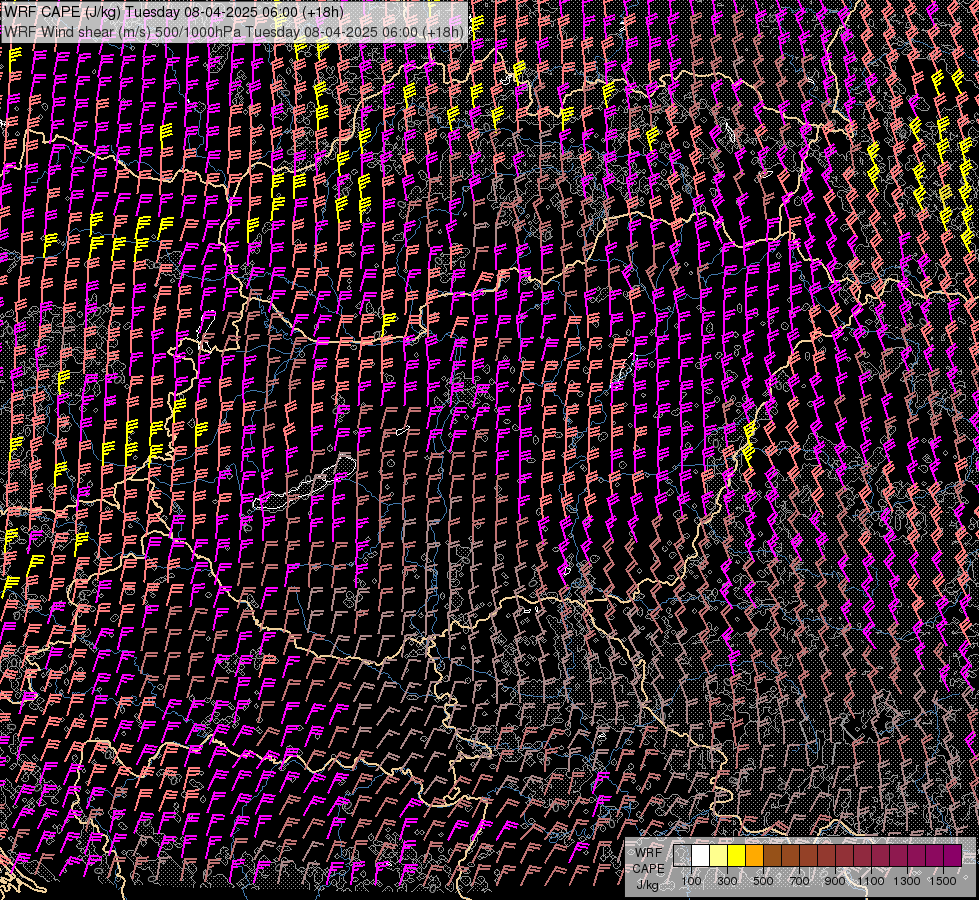
Task: Click the rightmost purple legend swatch above 1500
Action: tap(952, 856)
